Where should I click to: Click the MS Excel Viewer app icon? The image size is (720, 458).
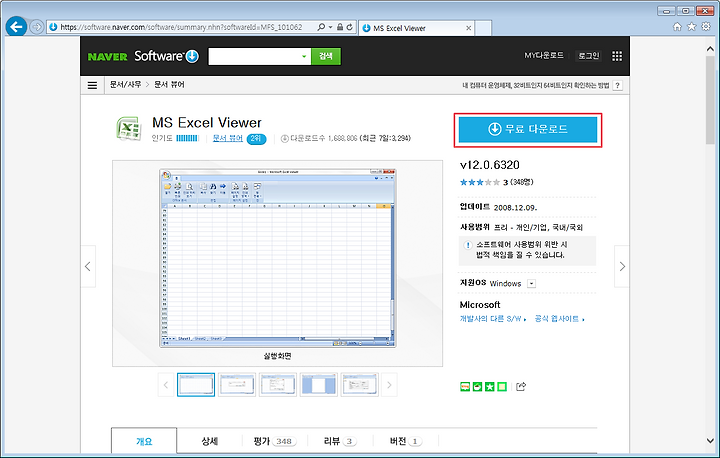pyautogui.click(x=129, y=129)
